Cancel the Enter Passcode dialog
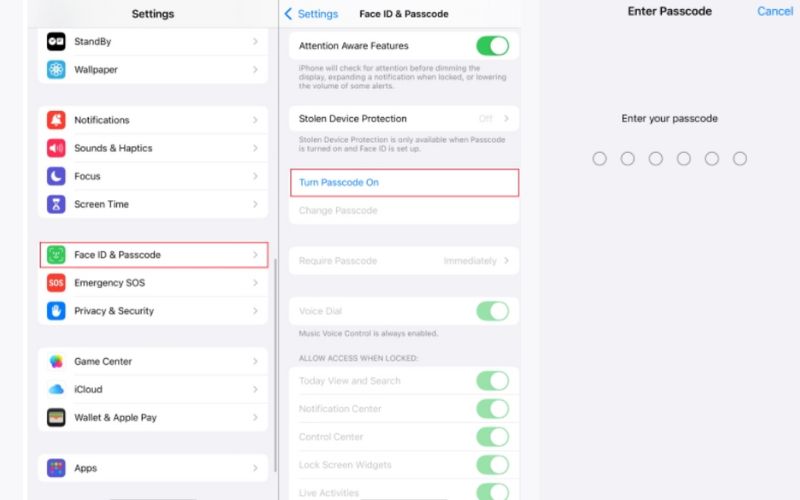800x500 pixels. coord(774,11)
